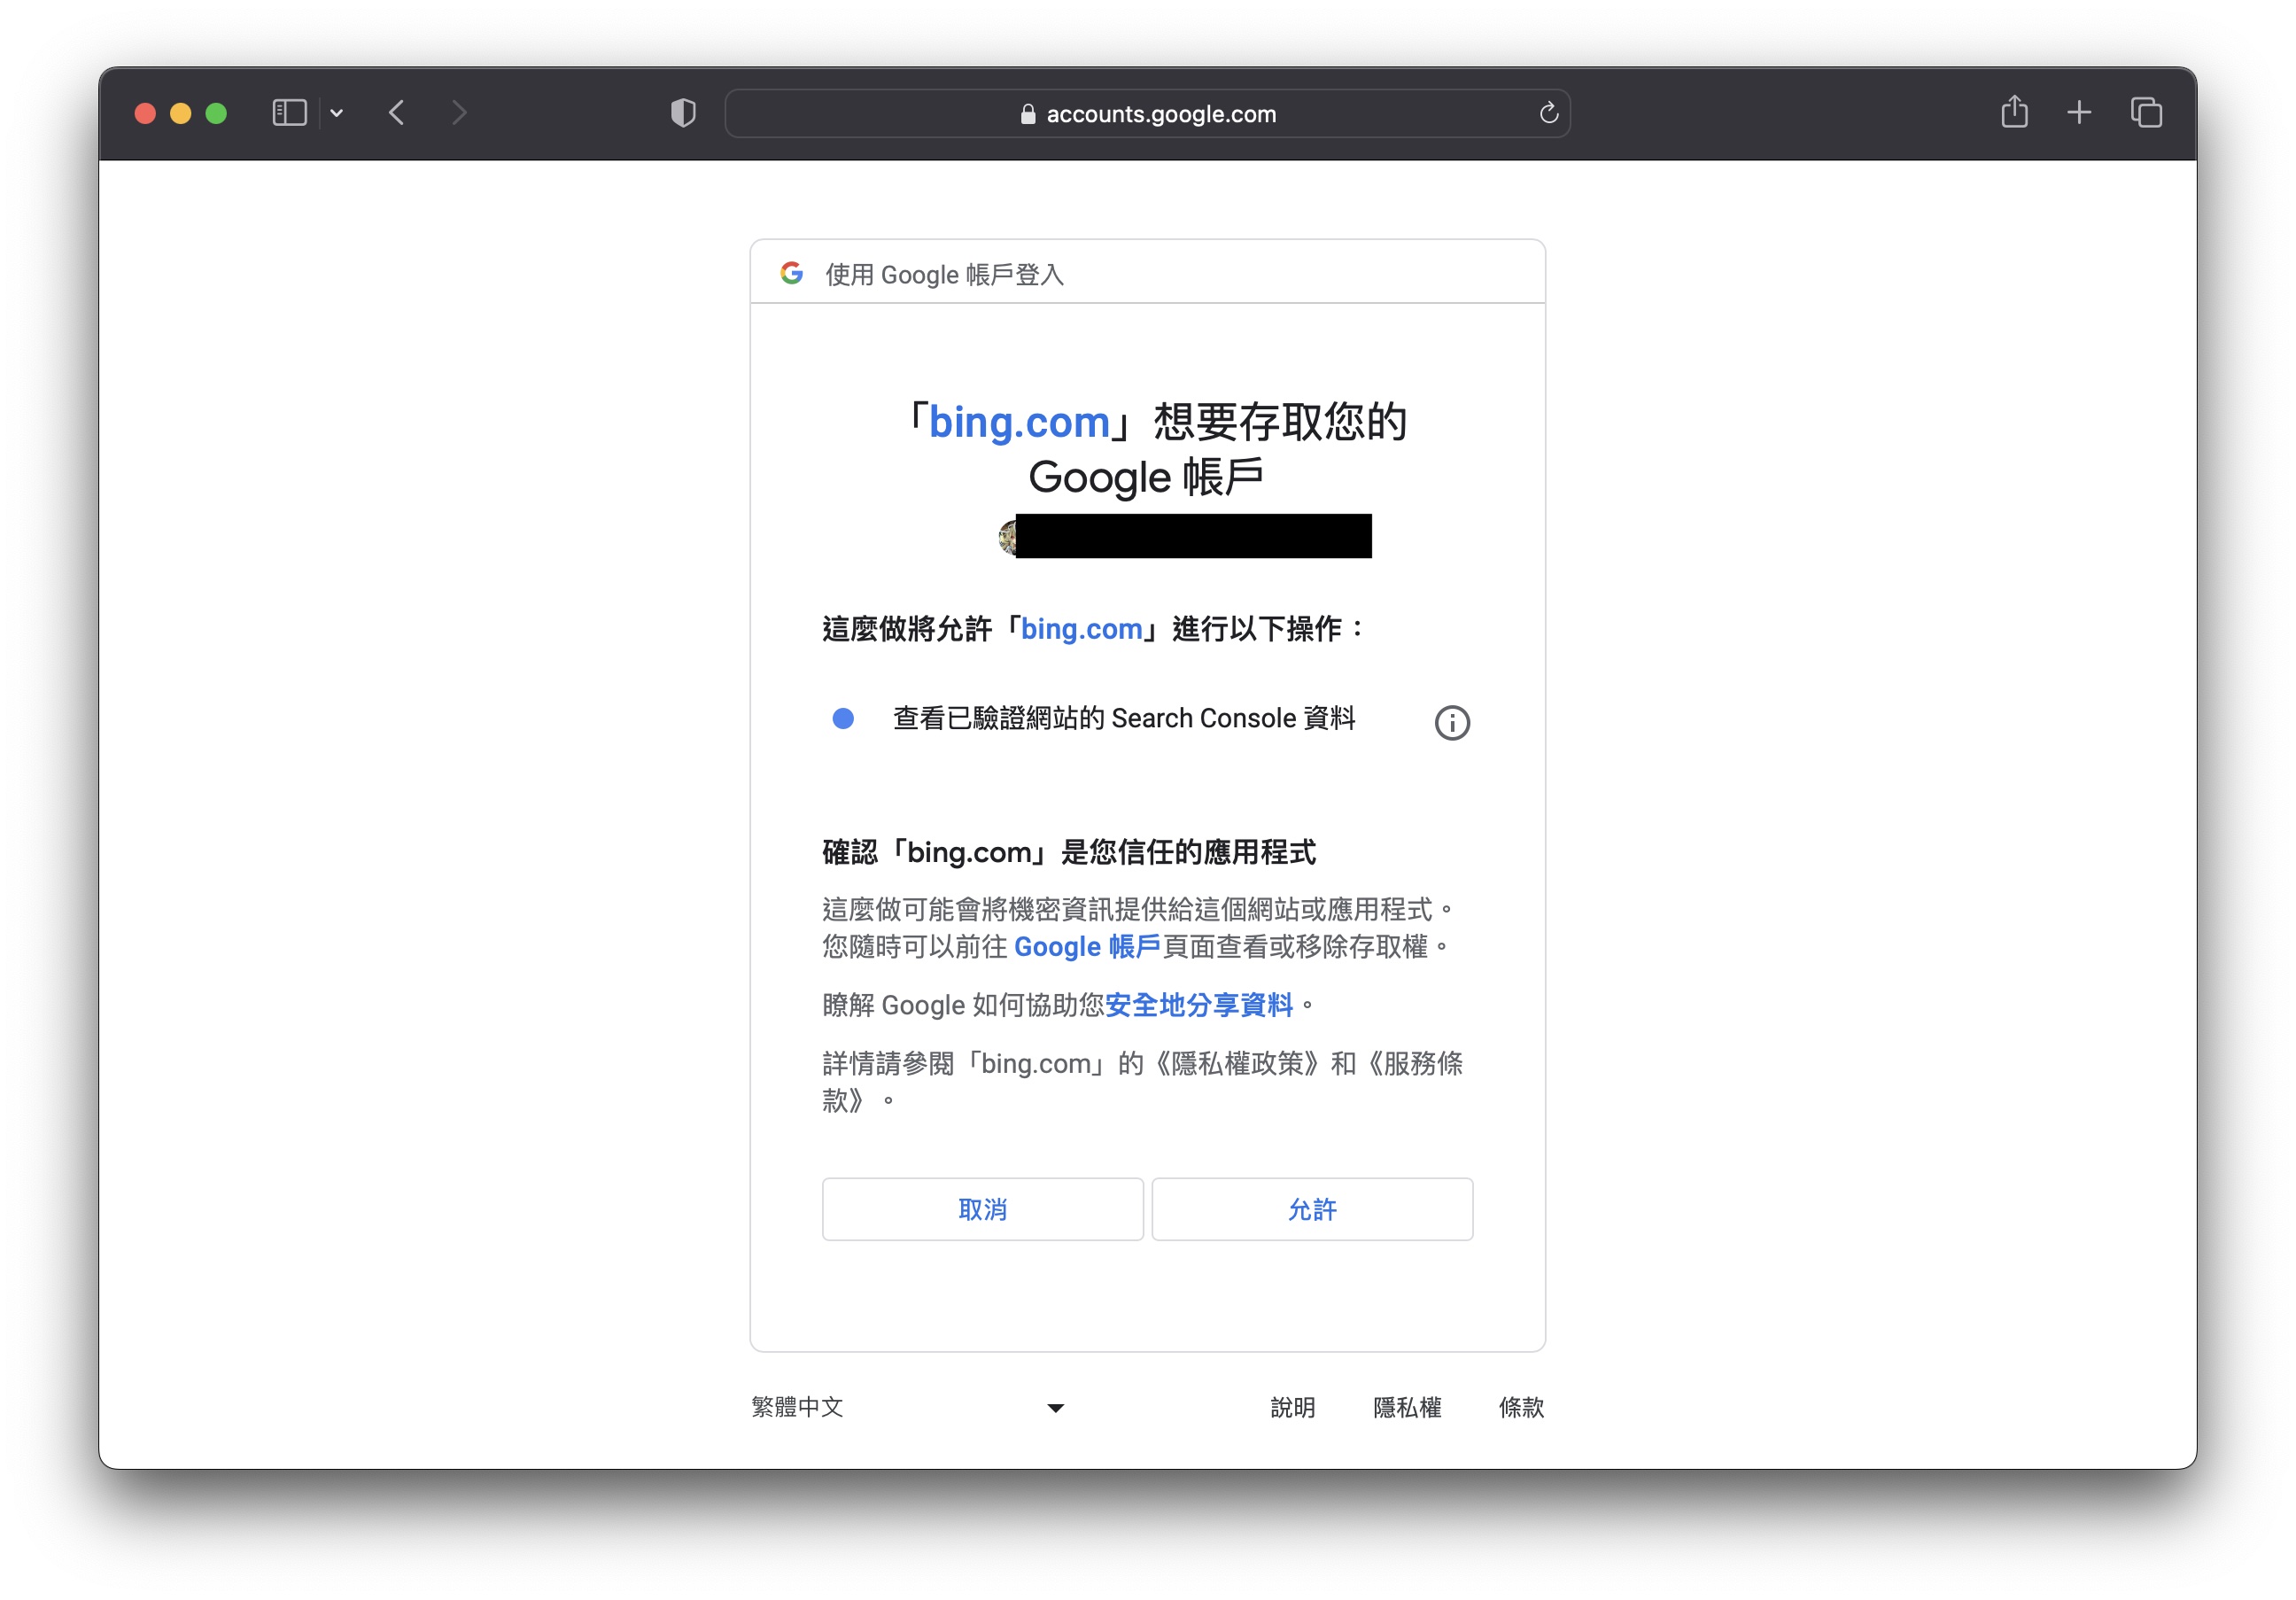Click 查看已驗證網站的 Search Console 資料 text
This screenshot has width=2296, height=1600.
coord(1123,718)
